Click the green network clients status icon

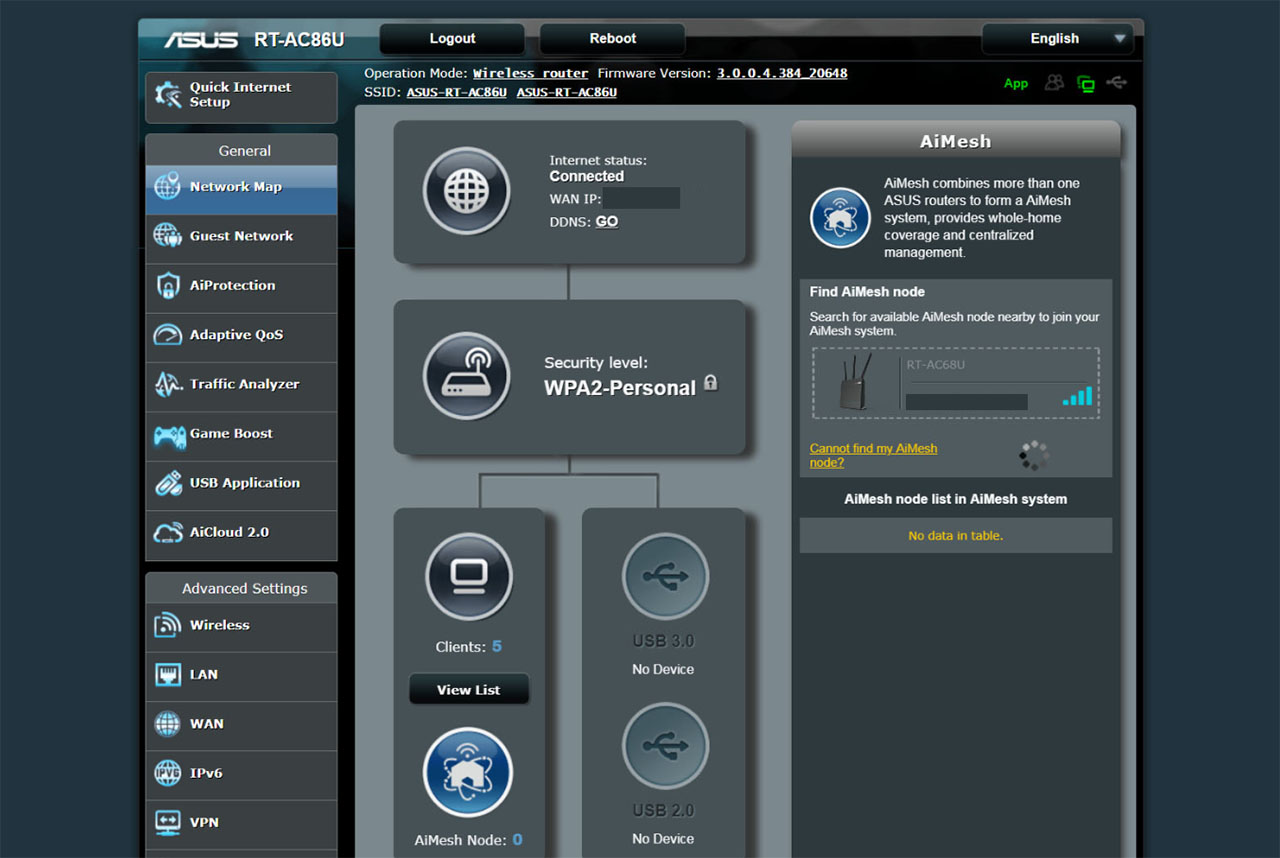(x=1085, y=84)
